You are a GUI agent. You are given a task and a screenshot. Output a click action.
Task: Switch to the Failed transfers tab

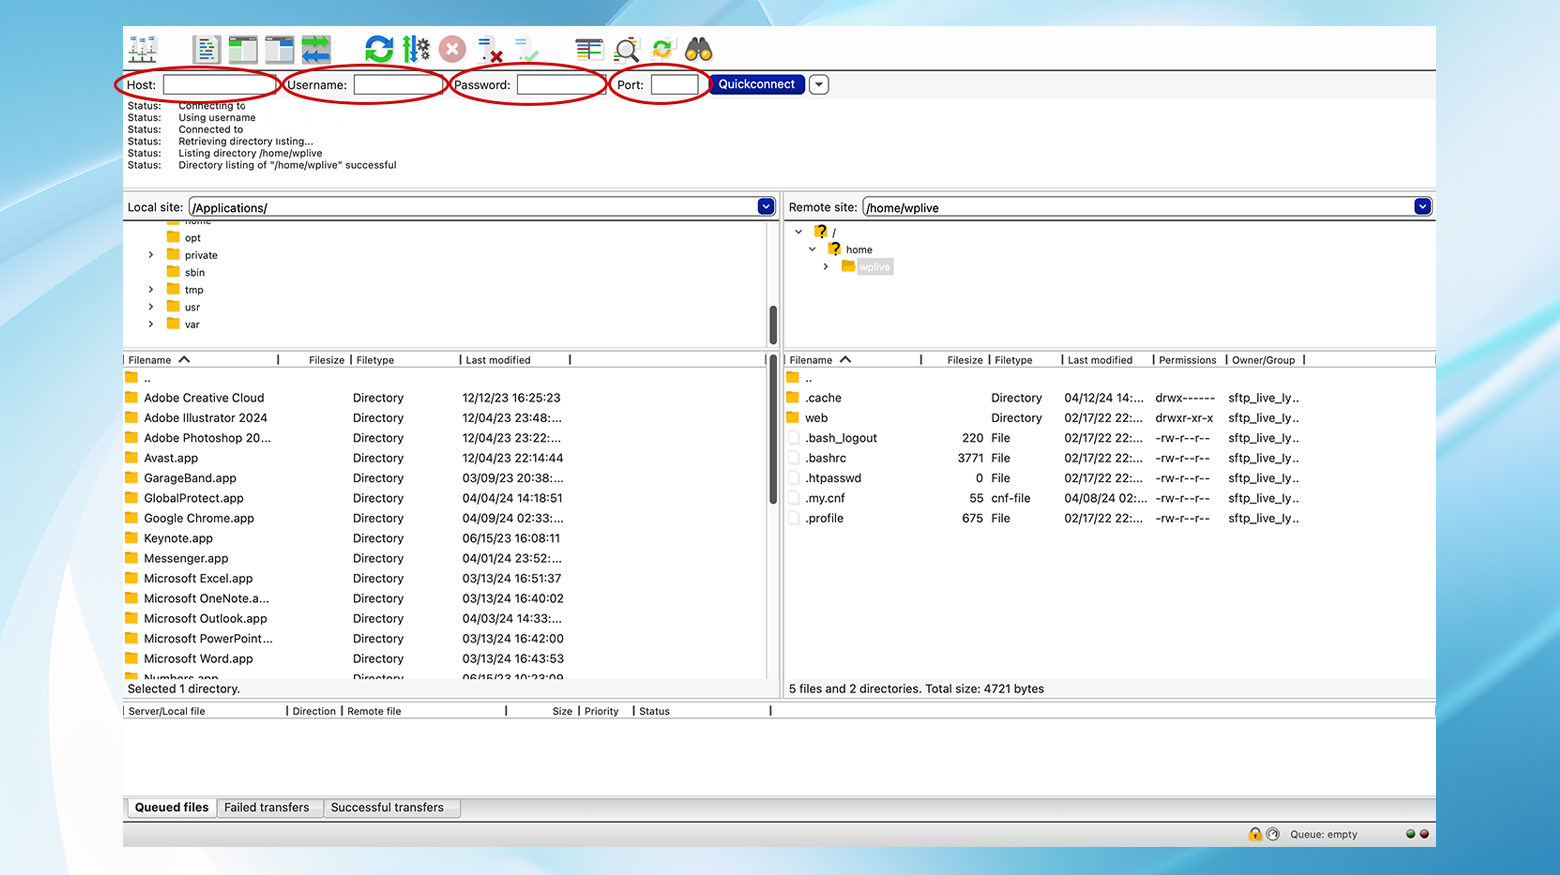pos(266,808)
